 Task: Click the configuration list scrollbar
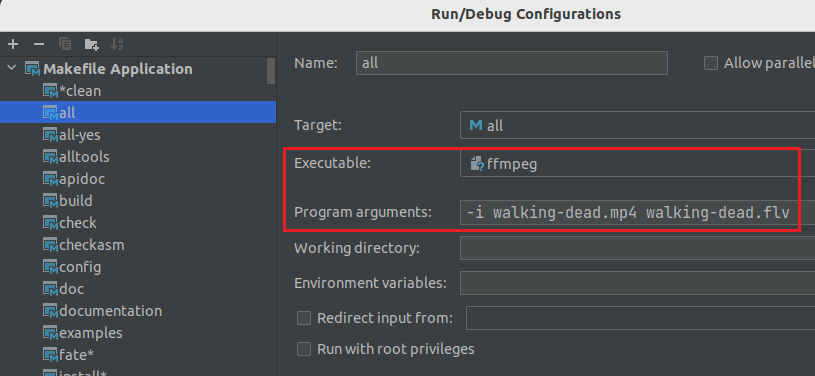click(x=271, y=71)
